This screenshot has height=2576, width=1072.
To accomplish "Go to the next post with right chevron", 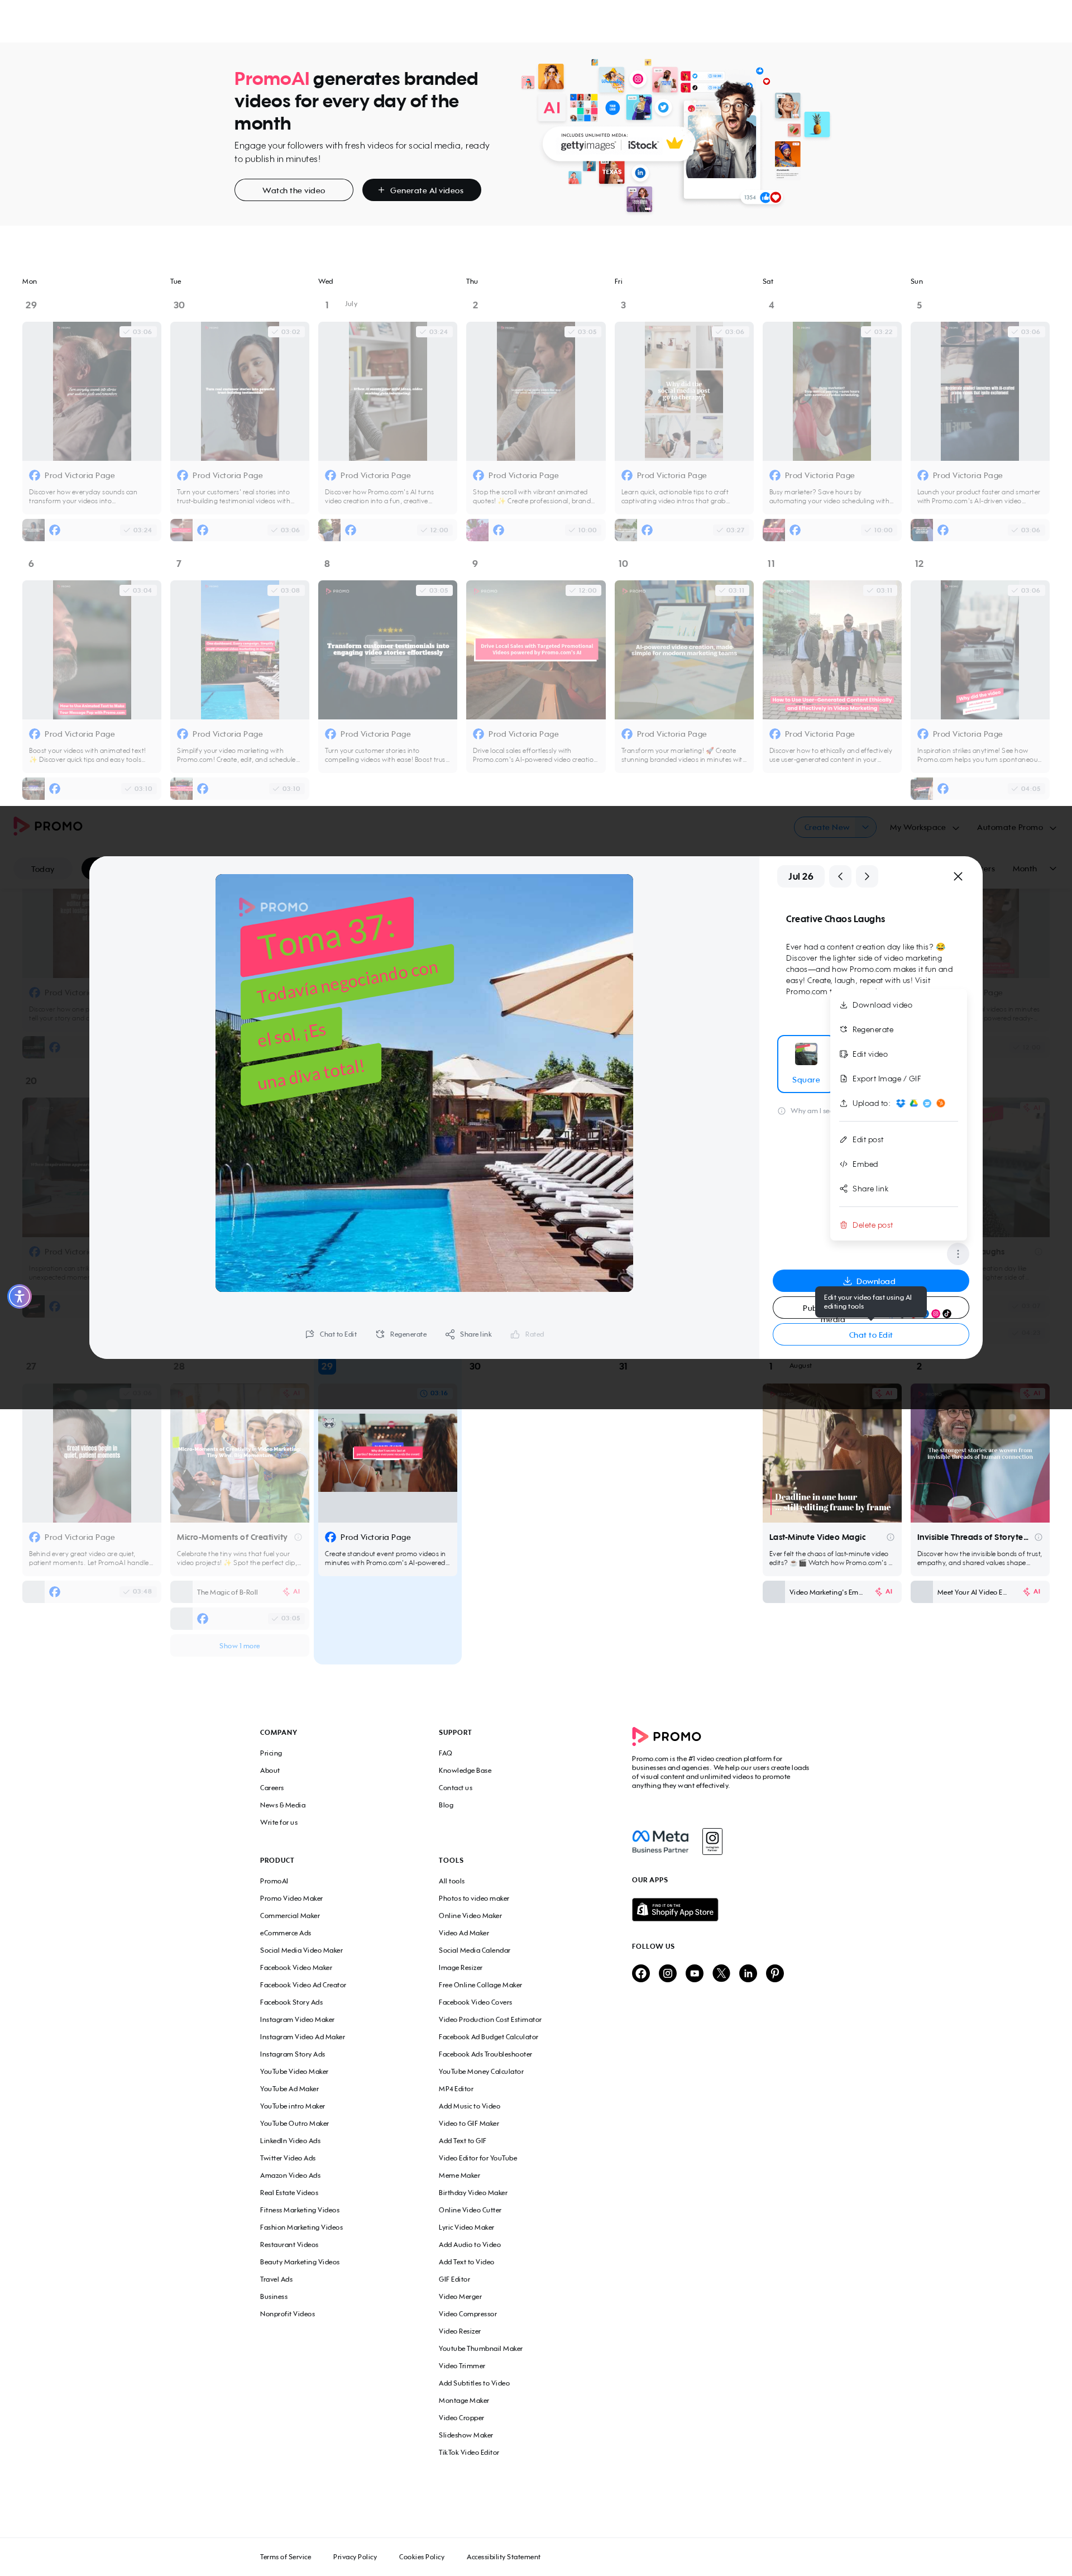I will pos(866,876).
